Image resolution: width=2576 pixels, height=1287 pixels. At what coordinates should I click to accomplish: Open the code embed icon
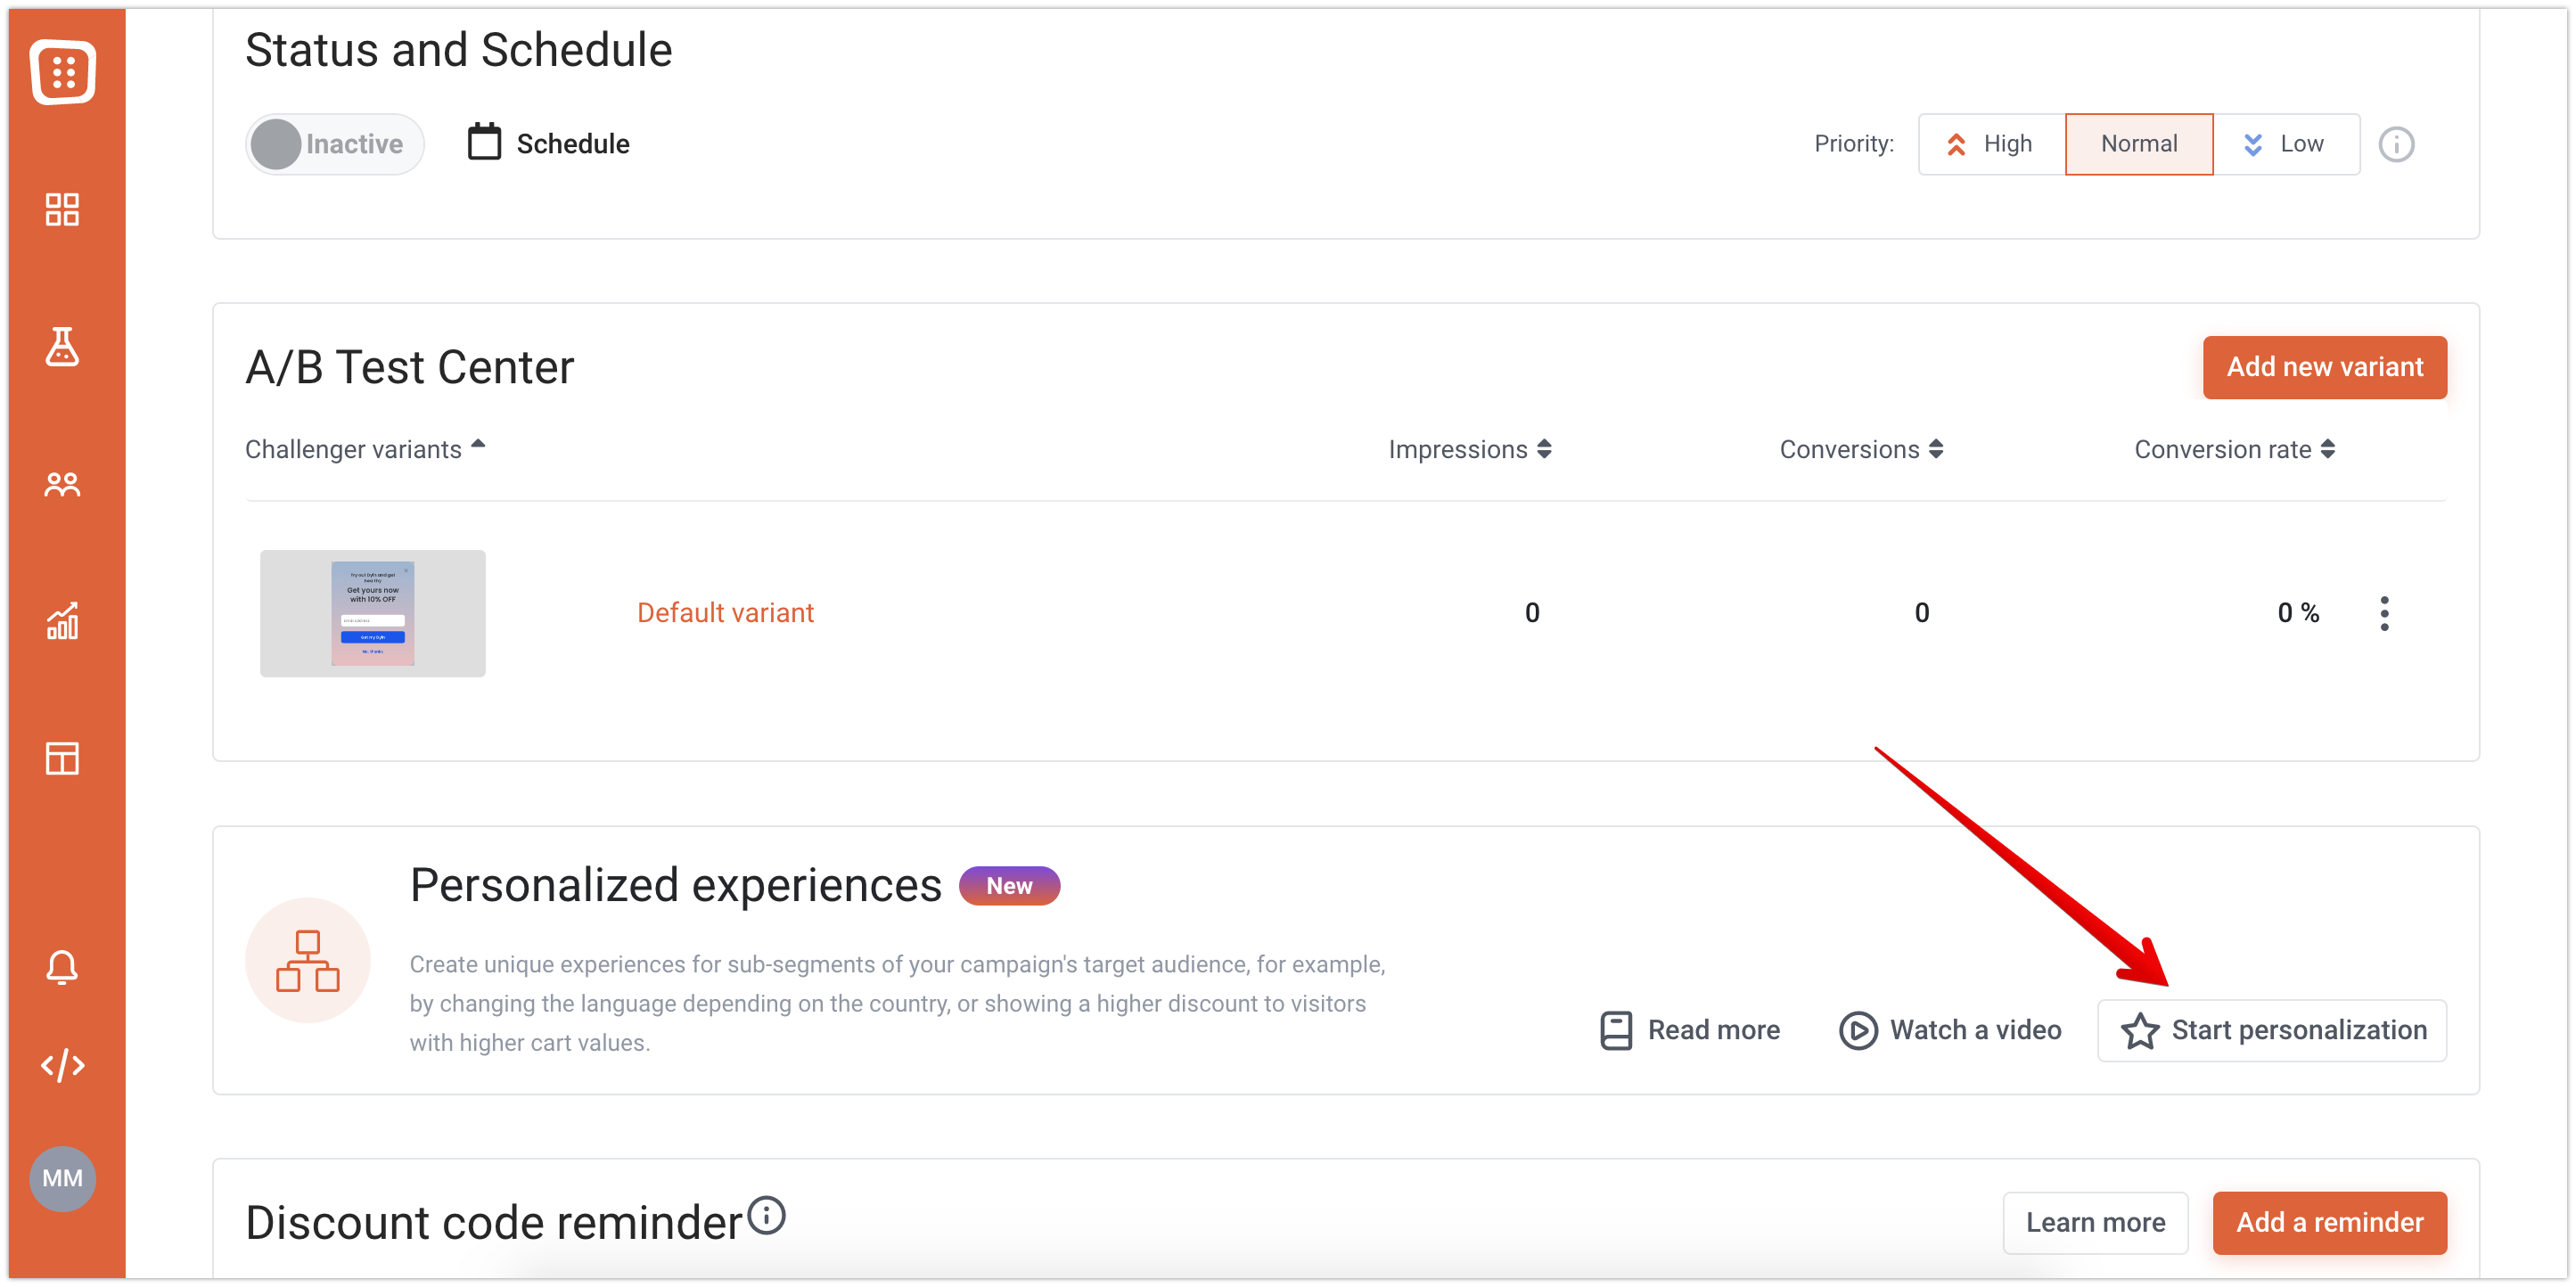click(62, 1065)
